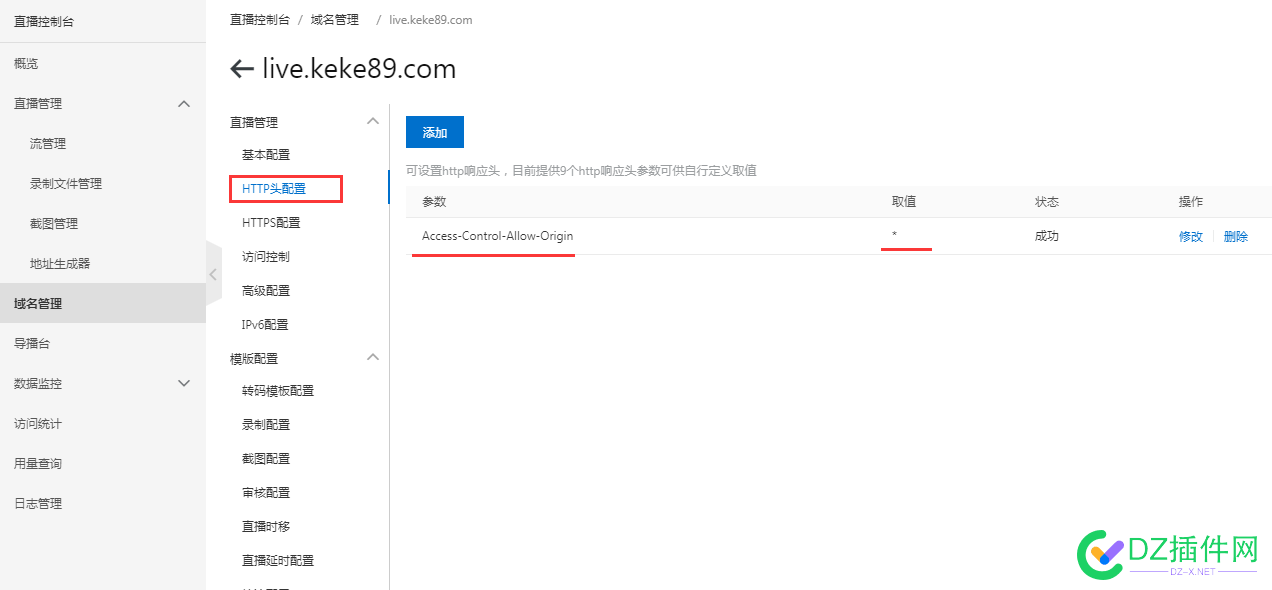Click the 参数 column header
The height and width of the screenshot is (590, 1272).
click(434, 201)
